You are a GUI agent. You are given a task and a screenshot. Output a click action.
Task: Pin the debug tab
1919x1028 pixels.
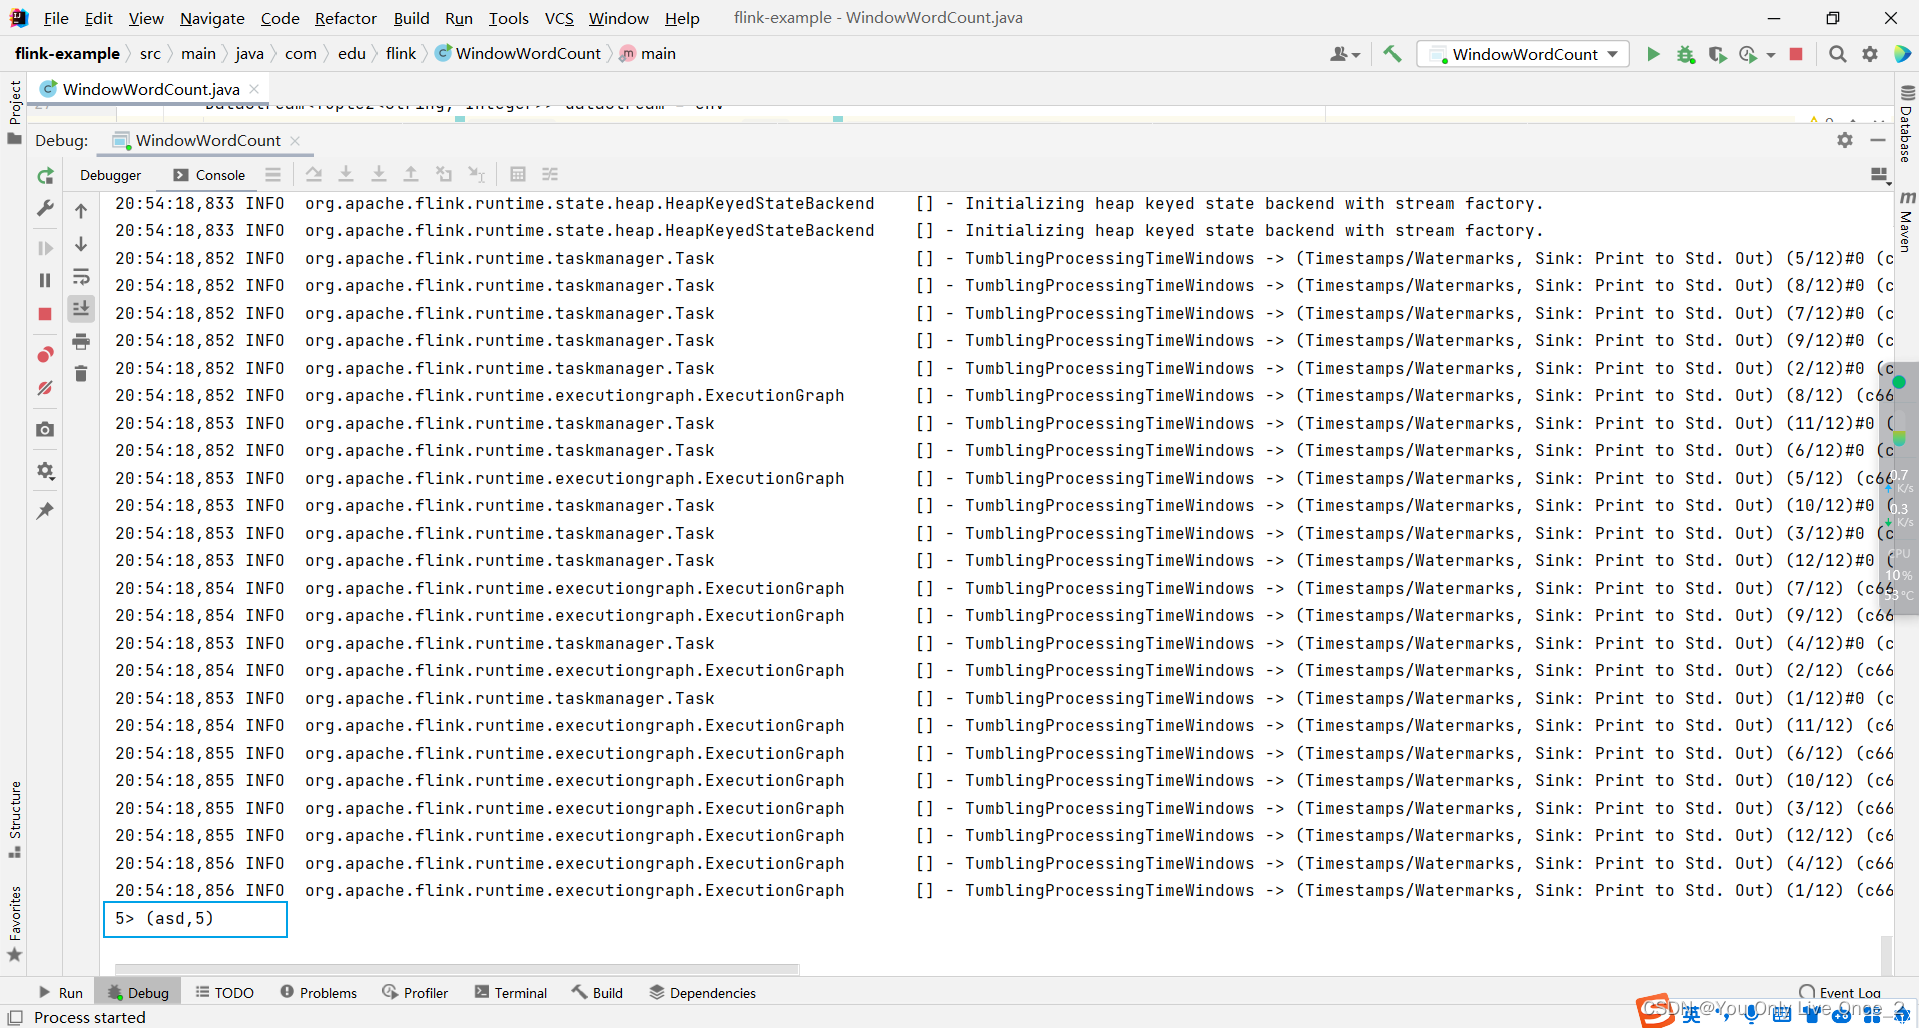tap(45, 511)
